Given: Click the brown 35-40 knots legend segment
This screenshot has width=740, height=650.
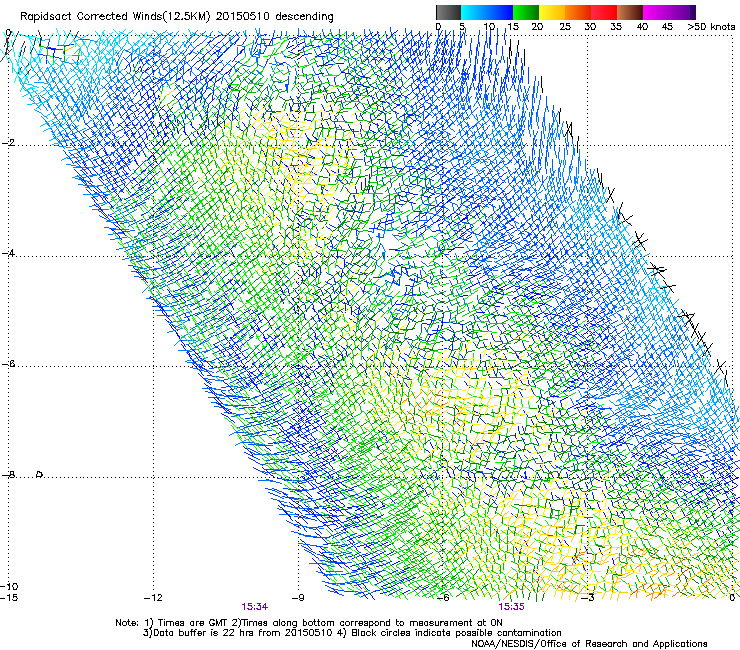Looking at the screenshot, I should [x=630, y=12].
